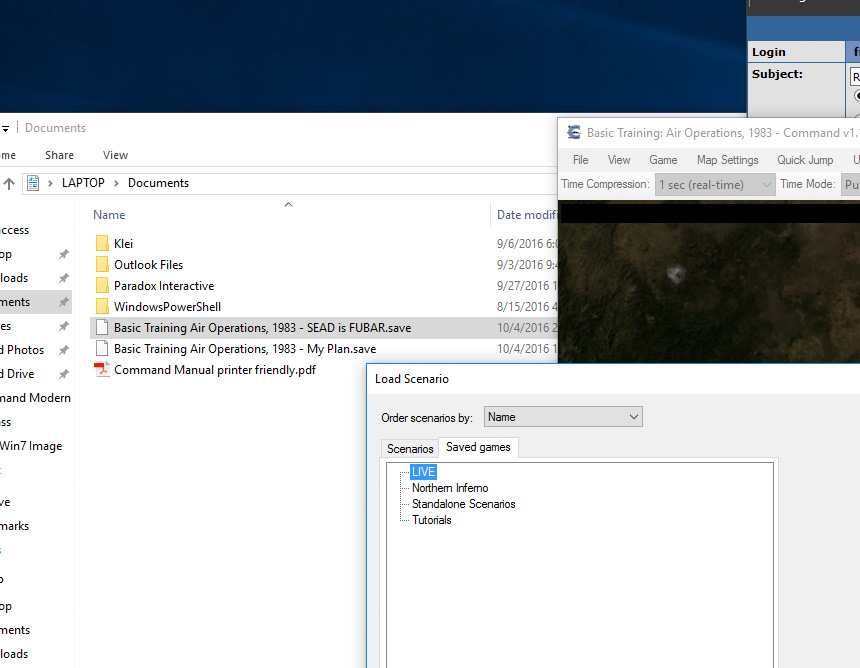Select Command Manual printer friendly.pdf
This screenshot has width=860, height=668.
215,370
